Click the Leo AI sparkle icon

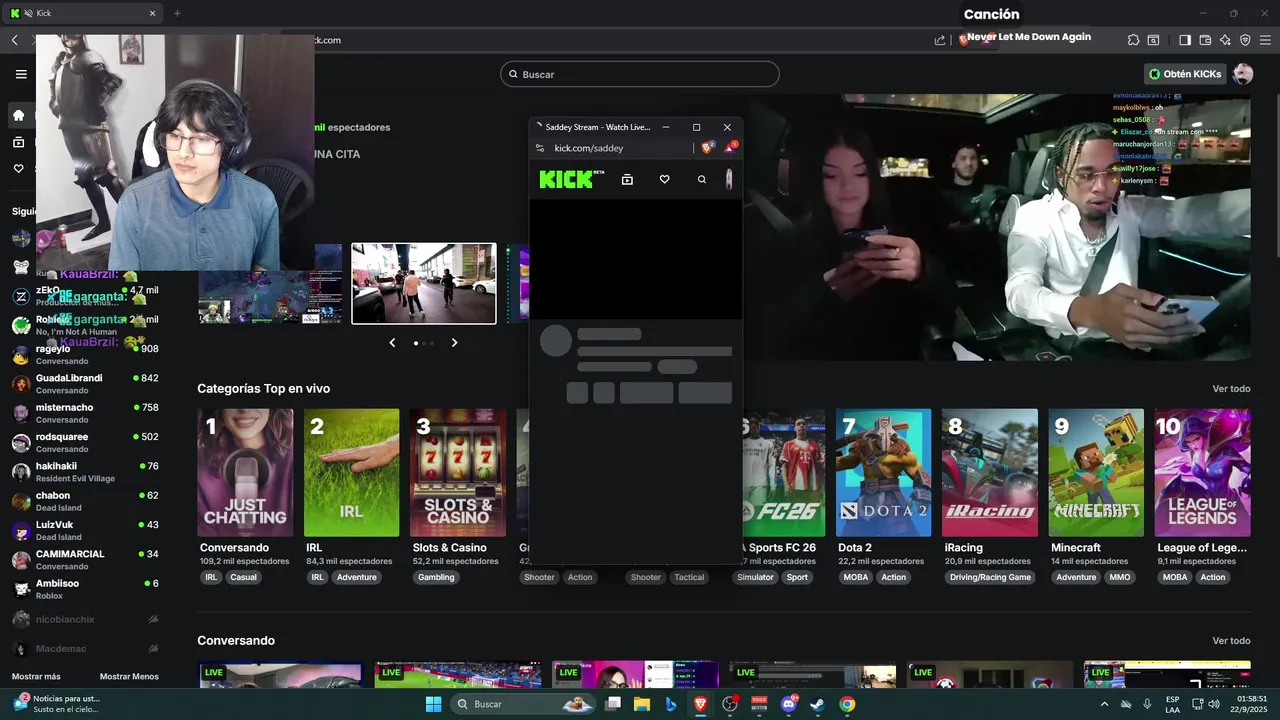(x=1225, y=40)
